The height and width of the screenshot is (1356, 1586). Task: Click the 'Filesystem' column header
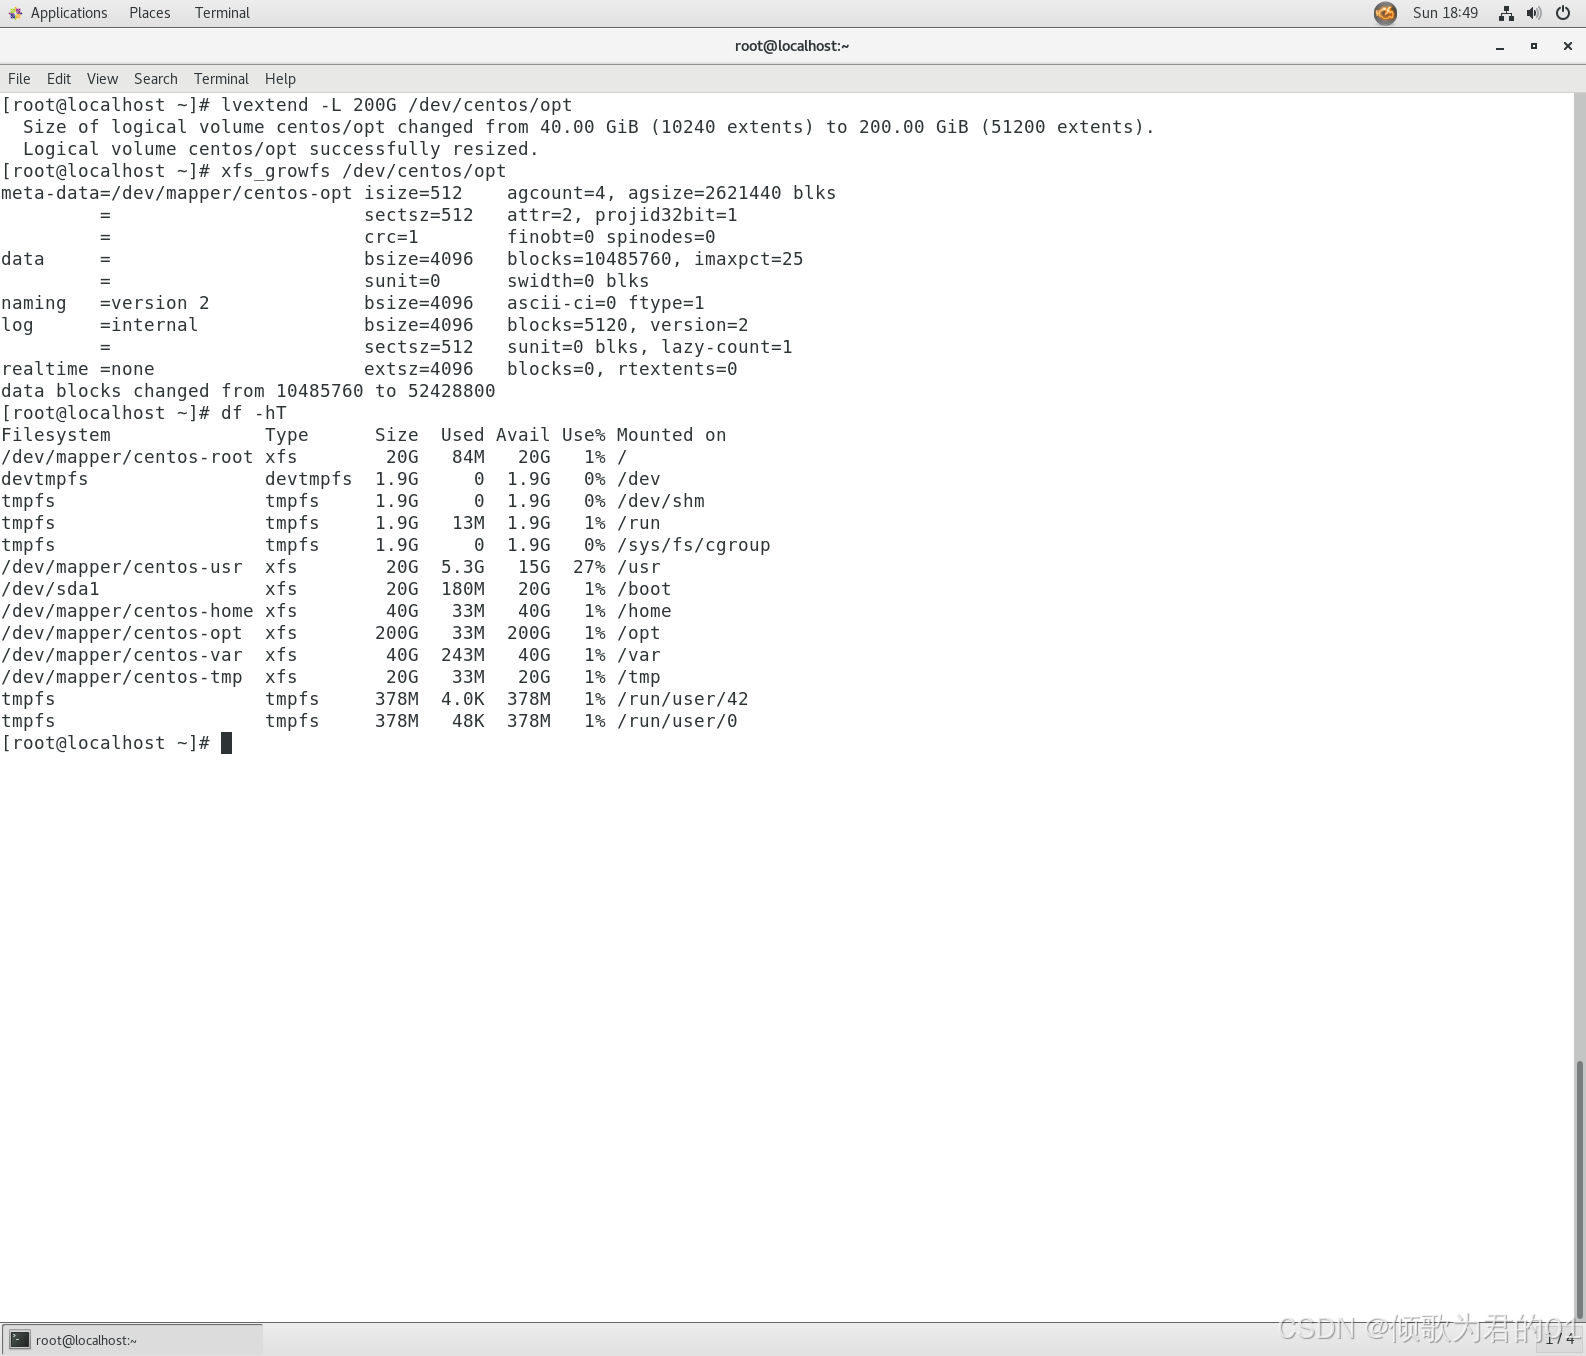point(56,435)
